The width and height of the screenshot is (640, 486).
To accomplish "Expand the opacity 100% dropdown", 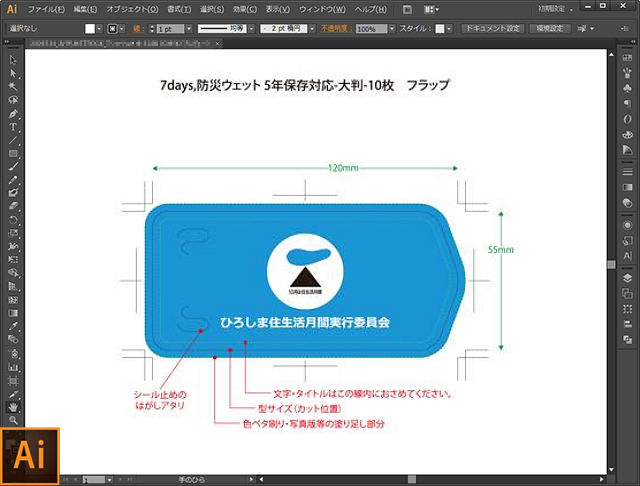I will tap(392, 29).
